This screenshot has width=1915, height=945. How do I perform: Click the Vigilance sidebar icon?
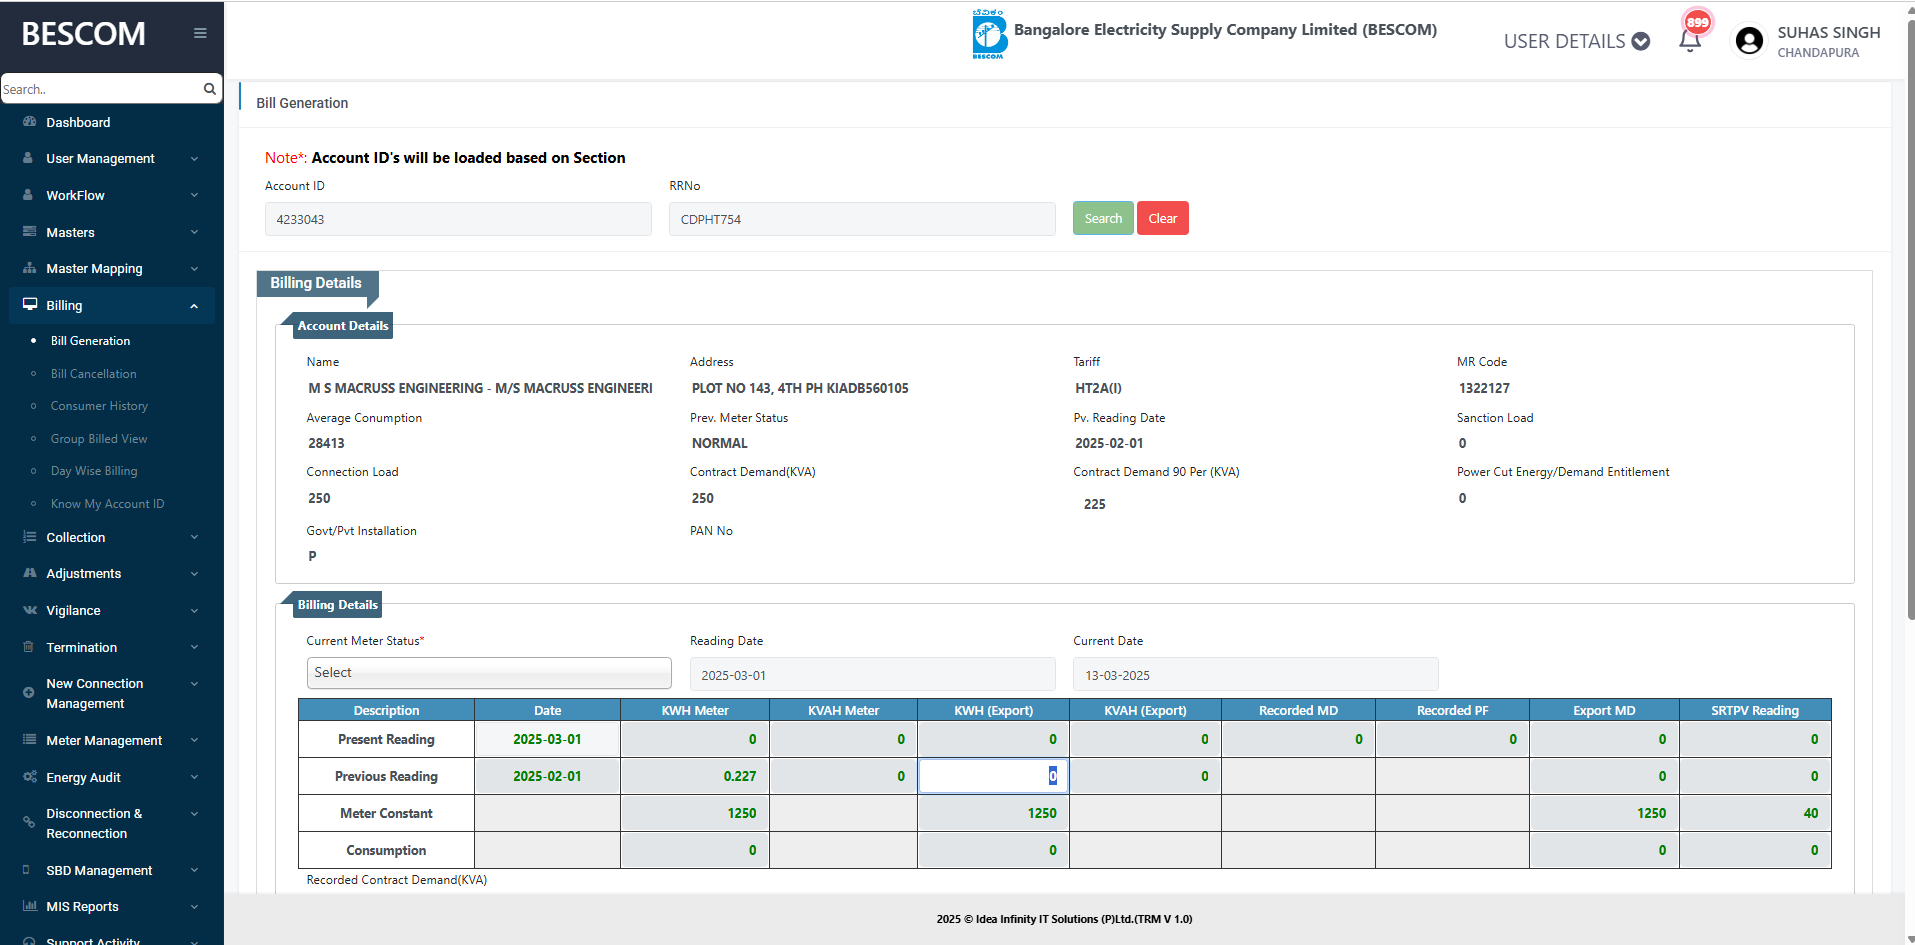(x=29, y=610)
